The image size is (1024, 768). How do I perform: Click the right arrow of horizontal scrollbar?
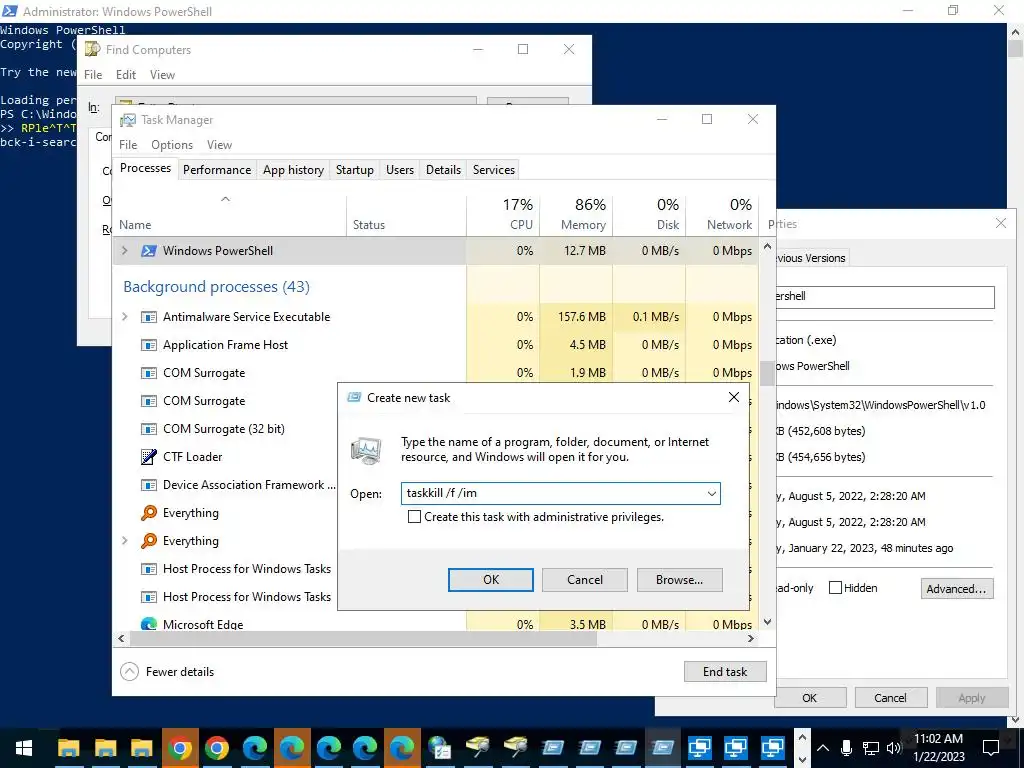pos(751,639)
